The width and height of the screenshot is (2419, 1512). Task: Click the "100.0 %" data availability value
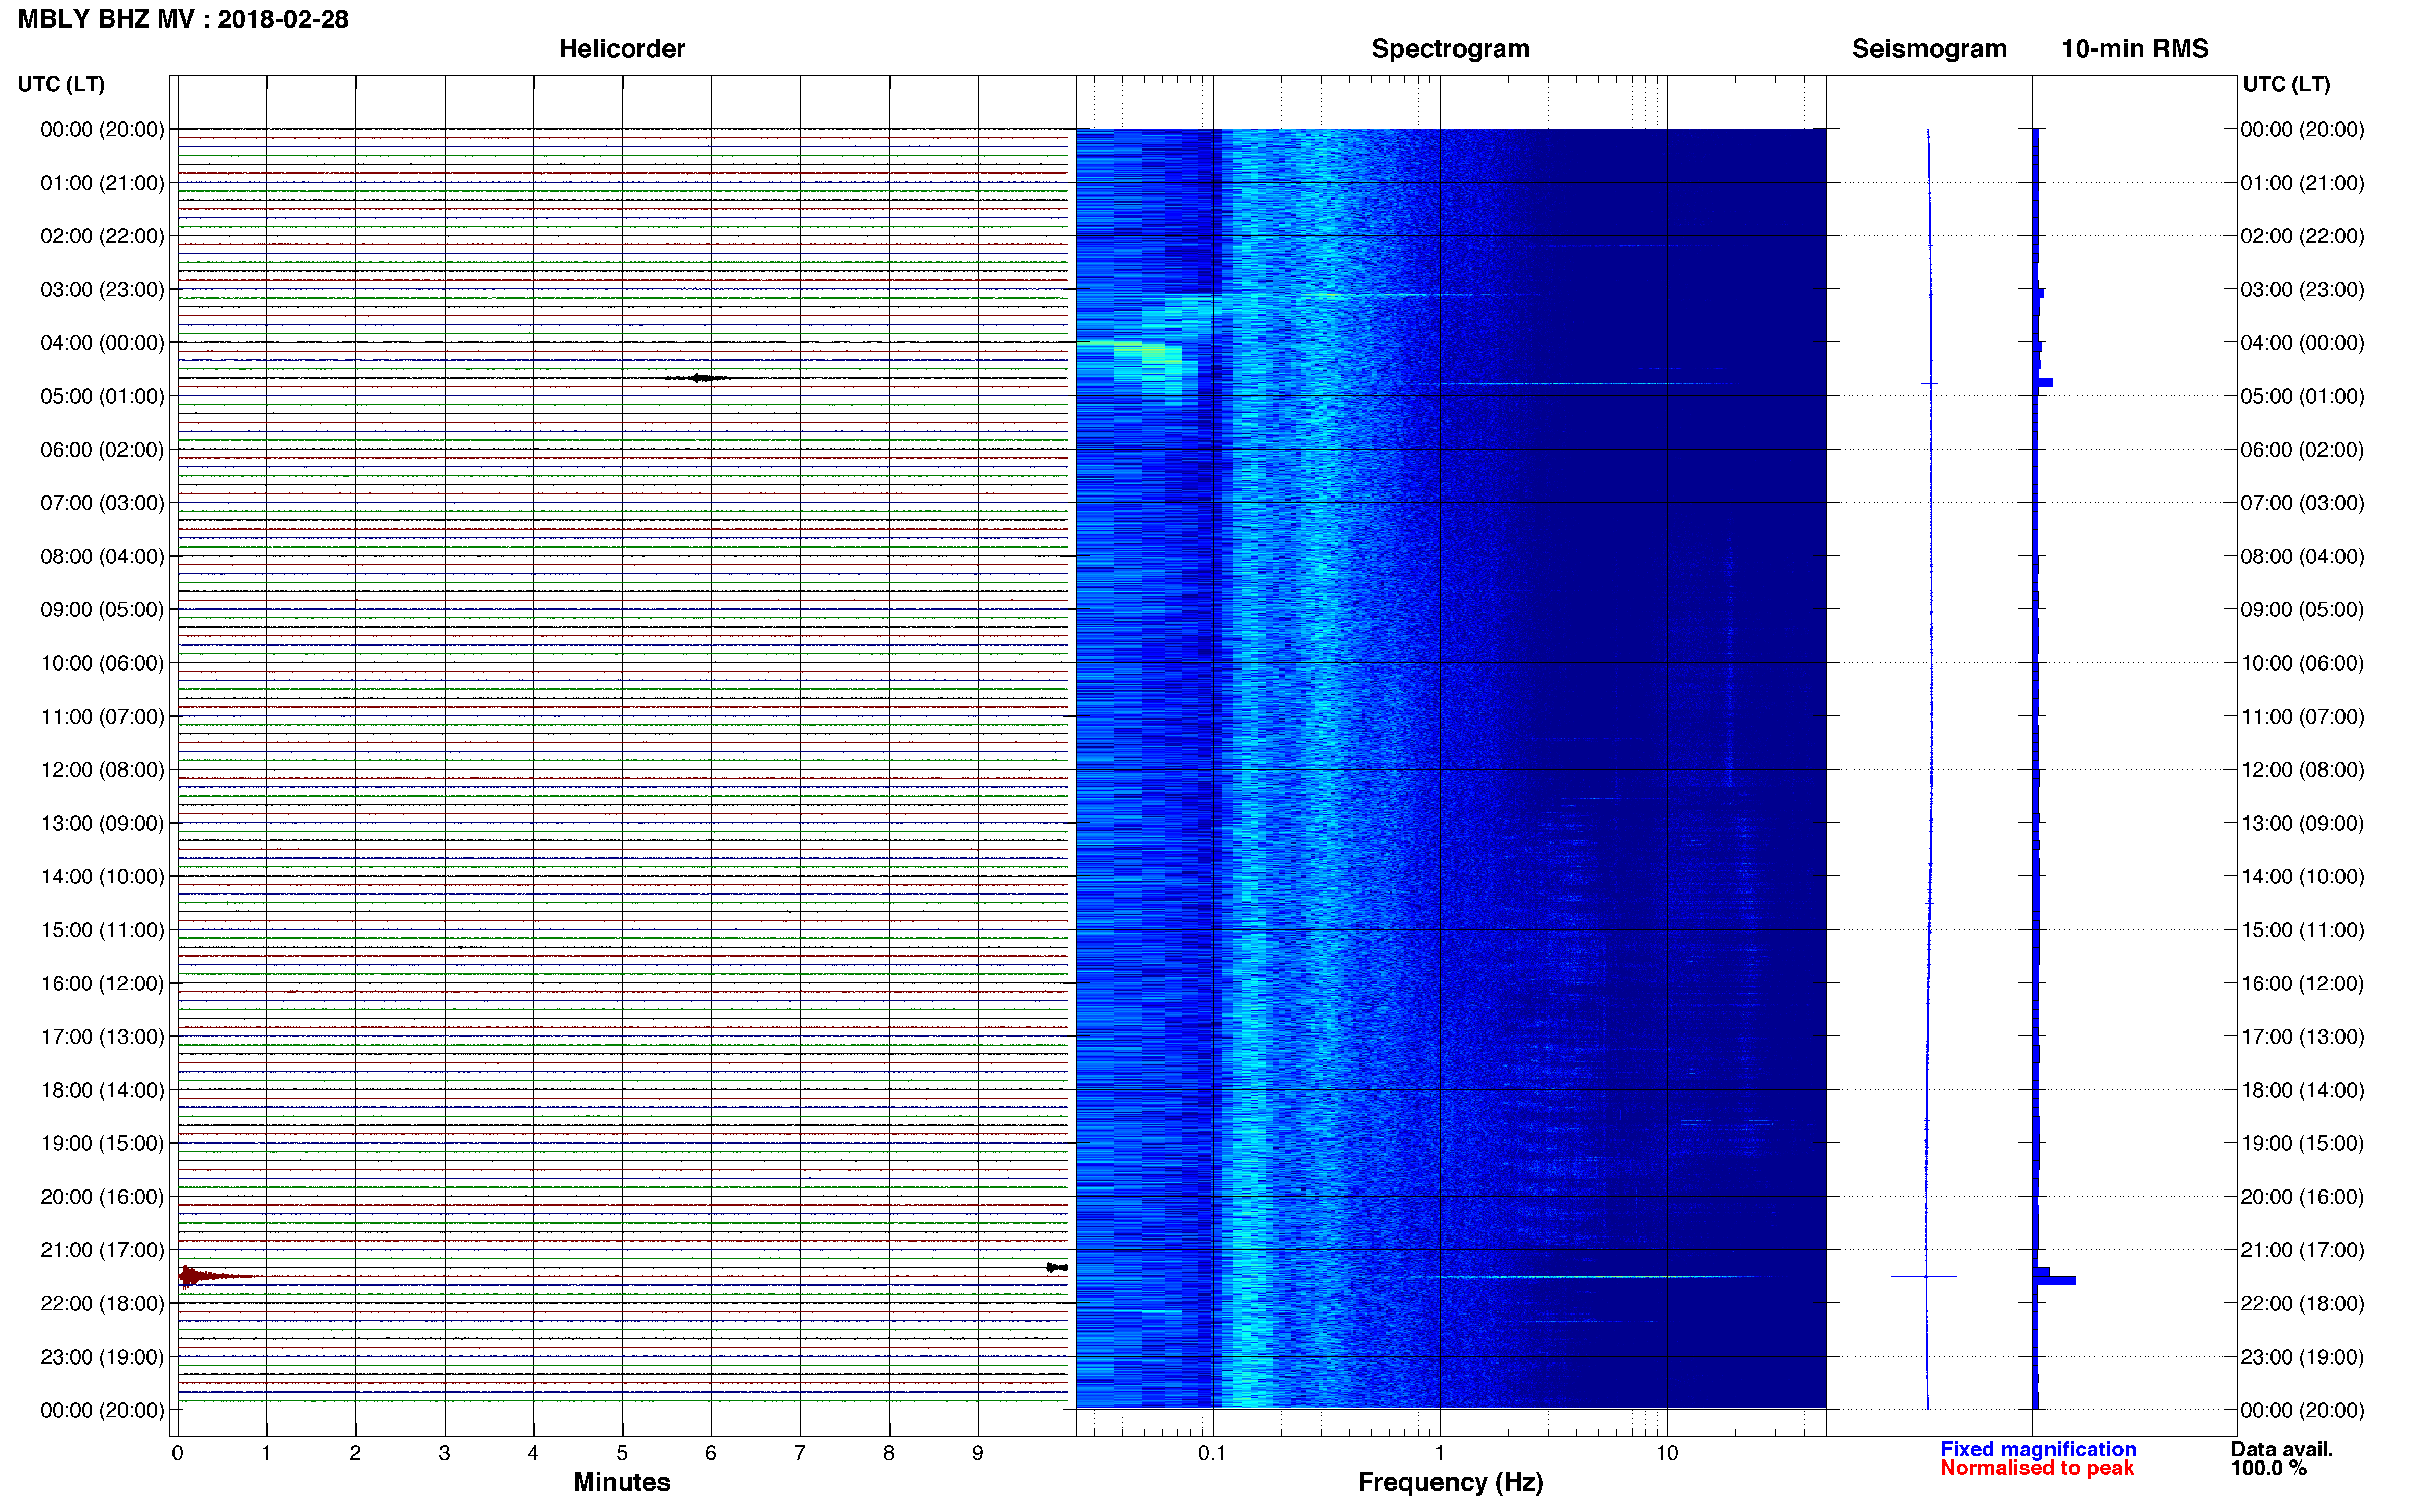tap(2268, 1468)
